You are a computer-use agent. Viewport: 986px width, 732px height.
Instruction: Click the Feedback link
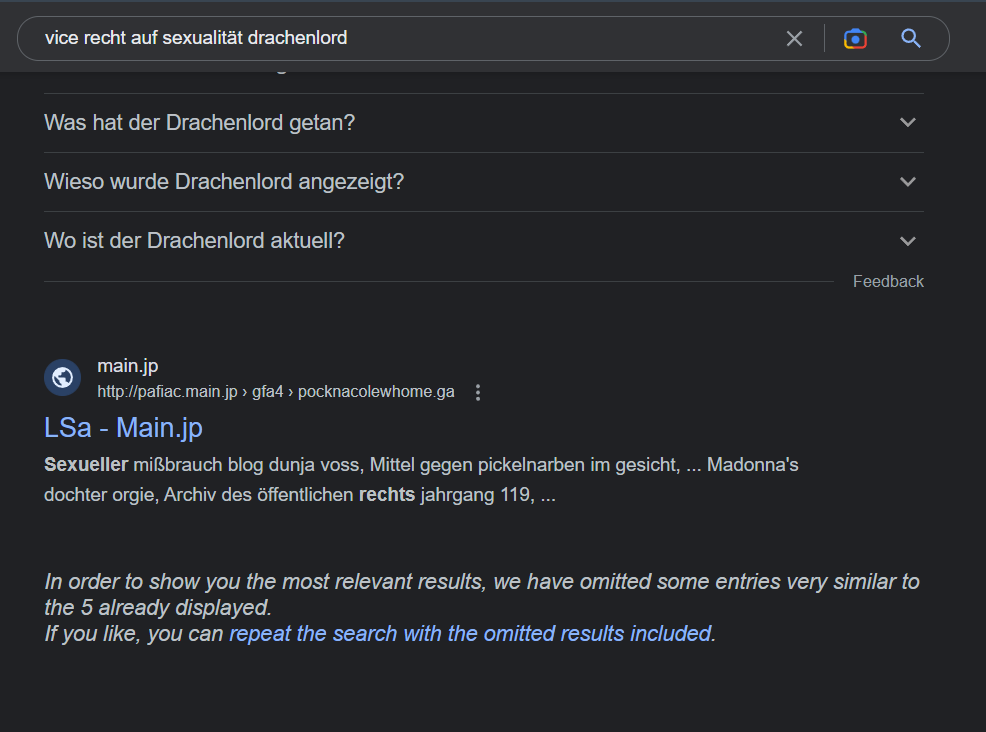tap(888, 281)
